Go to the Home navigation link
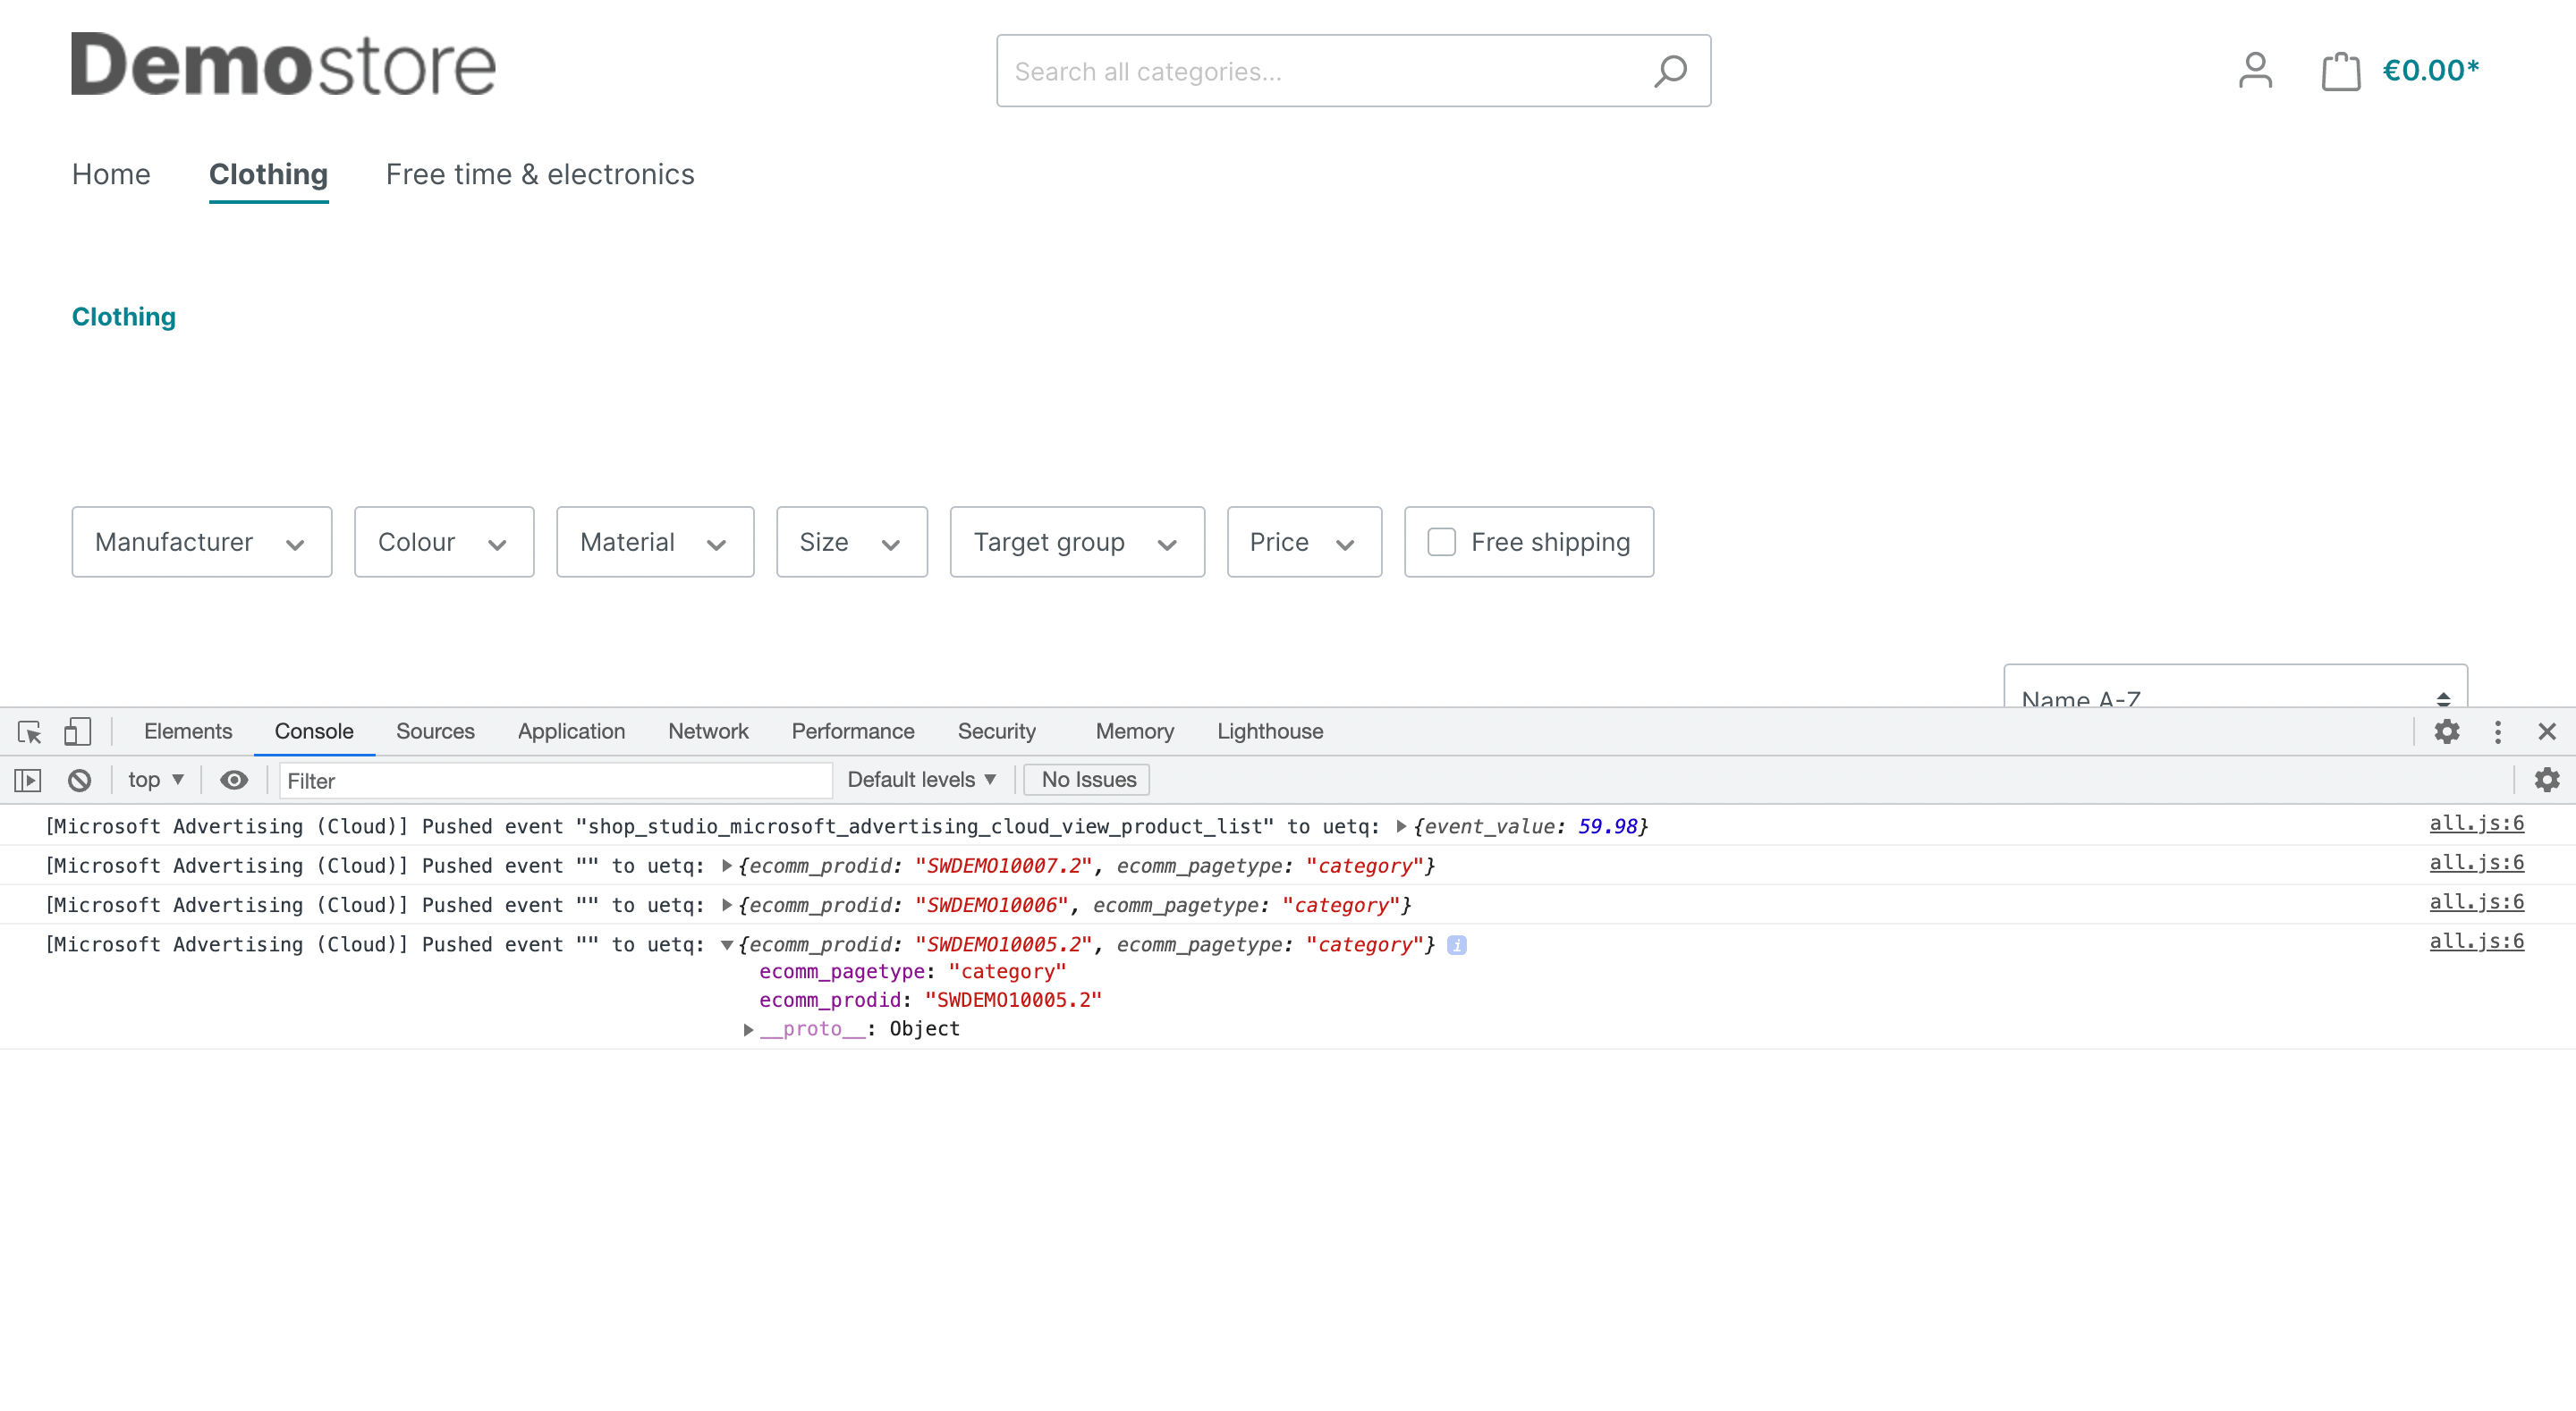This screenshot has width=2576, height=1411. pyautogui.click(x=111, y=174)
